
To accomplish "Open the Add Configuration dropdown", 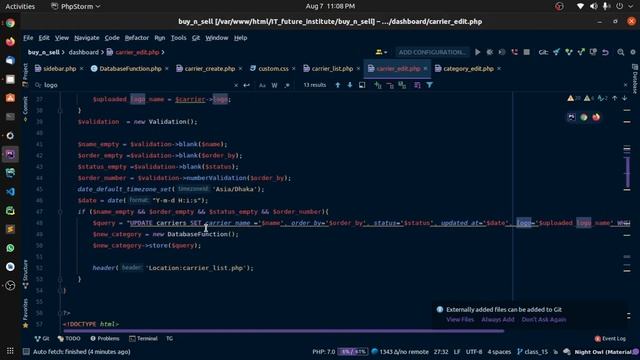I will pos(432,52).
